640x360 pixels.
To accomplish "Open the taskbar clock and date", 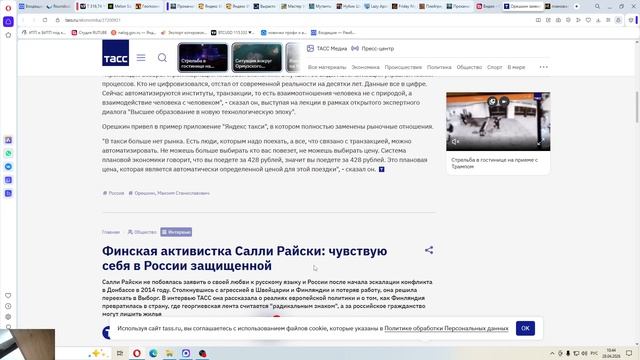I will point(611,353).
